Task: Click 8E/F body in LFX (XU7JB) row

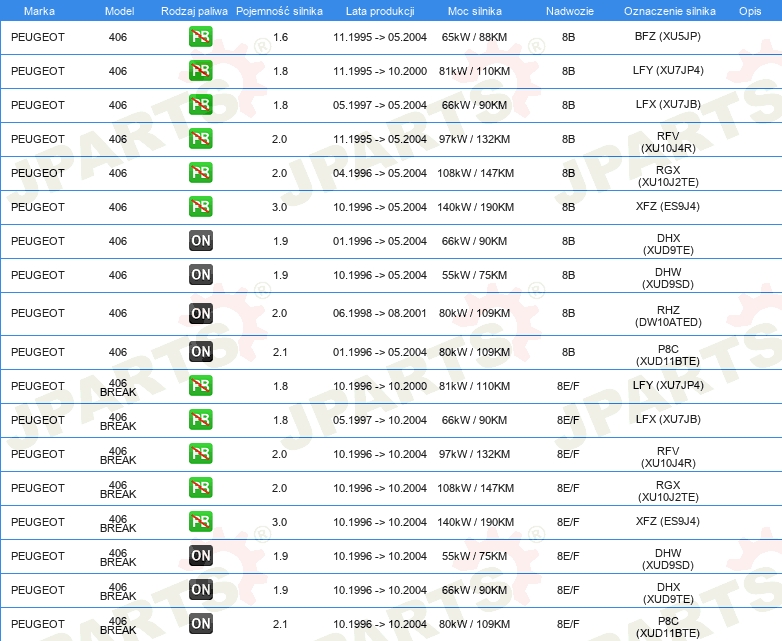Action: 568,420
